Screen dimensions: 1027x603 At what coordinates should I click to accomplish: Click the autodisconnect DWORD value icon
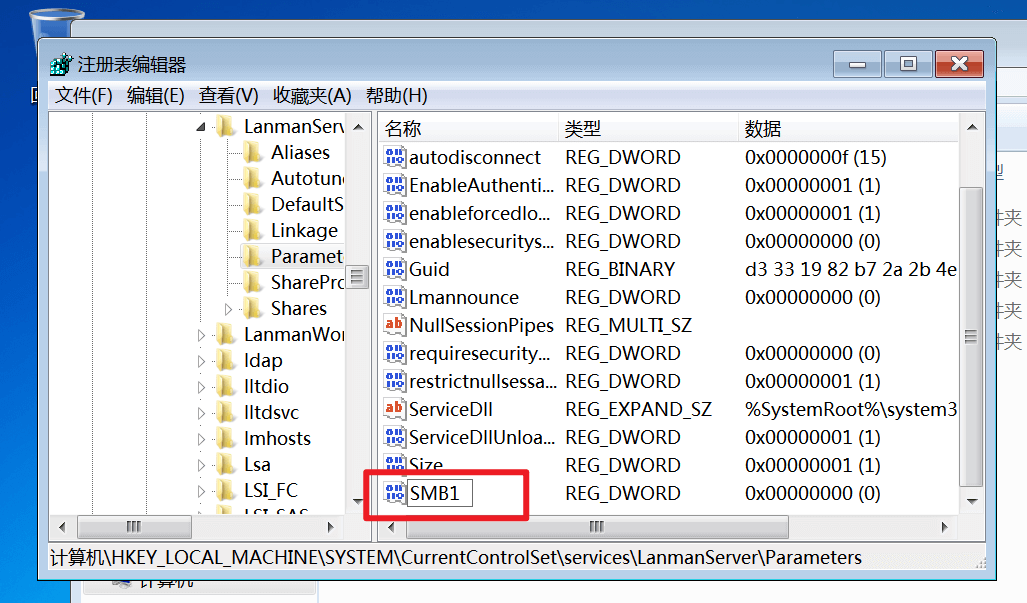[395, 157]
